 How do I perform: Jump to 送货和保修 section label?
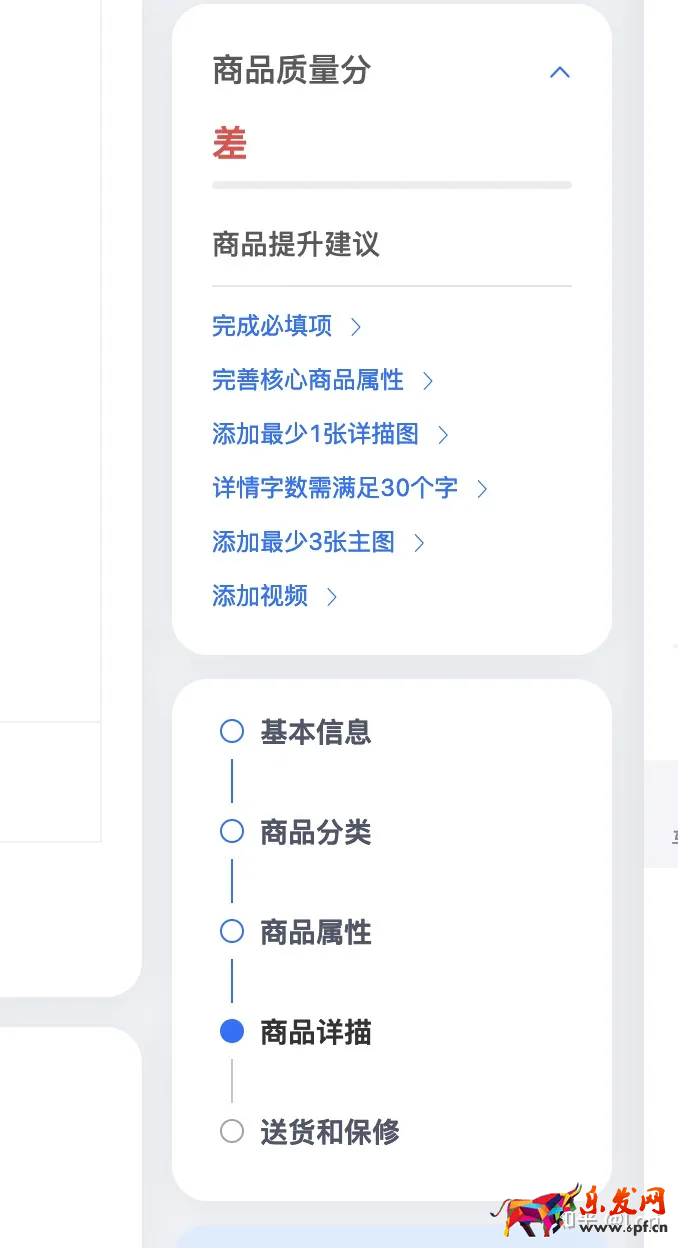(330, 1132)
